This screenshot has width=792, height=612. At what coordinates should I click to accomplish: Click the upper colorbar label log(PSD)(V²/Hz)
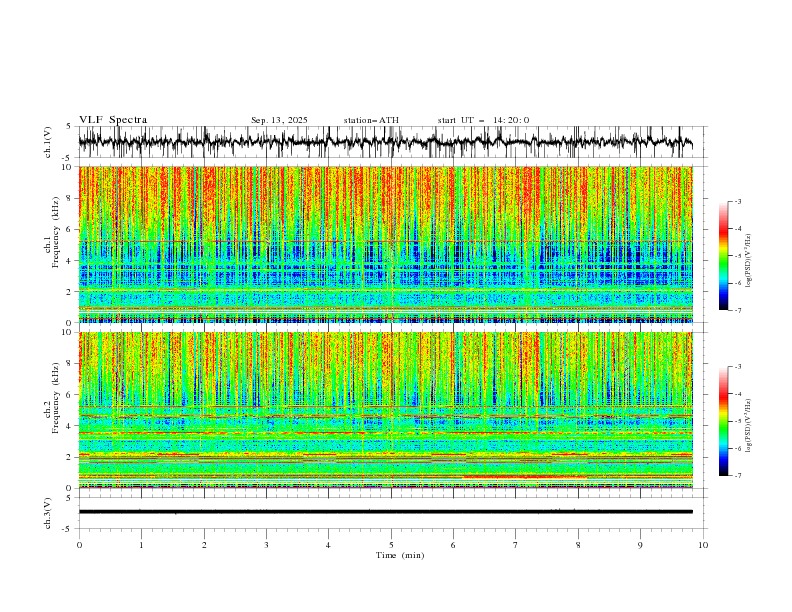click(749, 261)
